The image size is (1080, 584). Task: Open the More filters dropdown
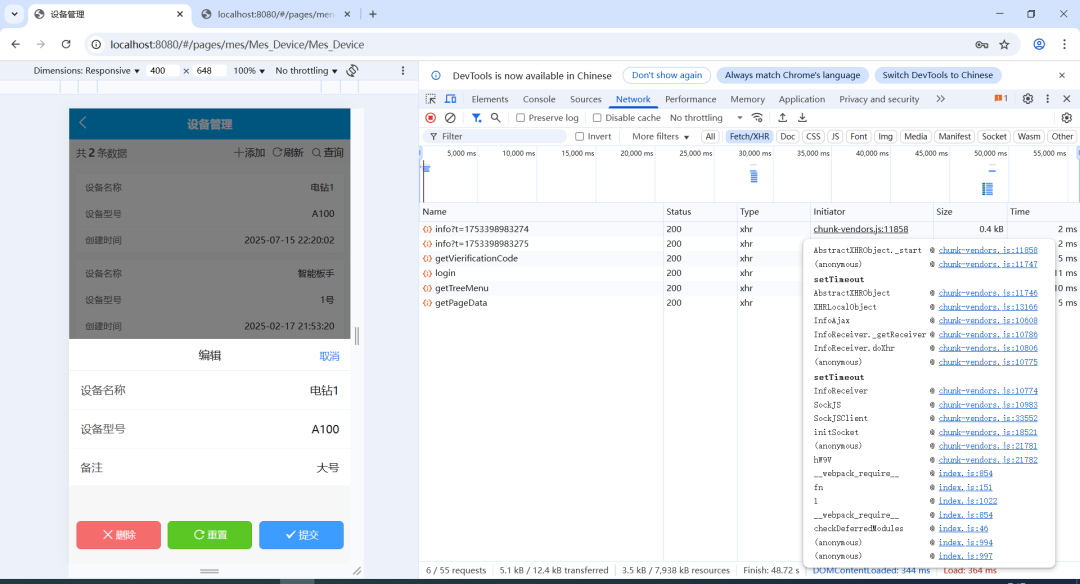[x=660, y=136]
